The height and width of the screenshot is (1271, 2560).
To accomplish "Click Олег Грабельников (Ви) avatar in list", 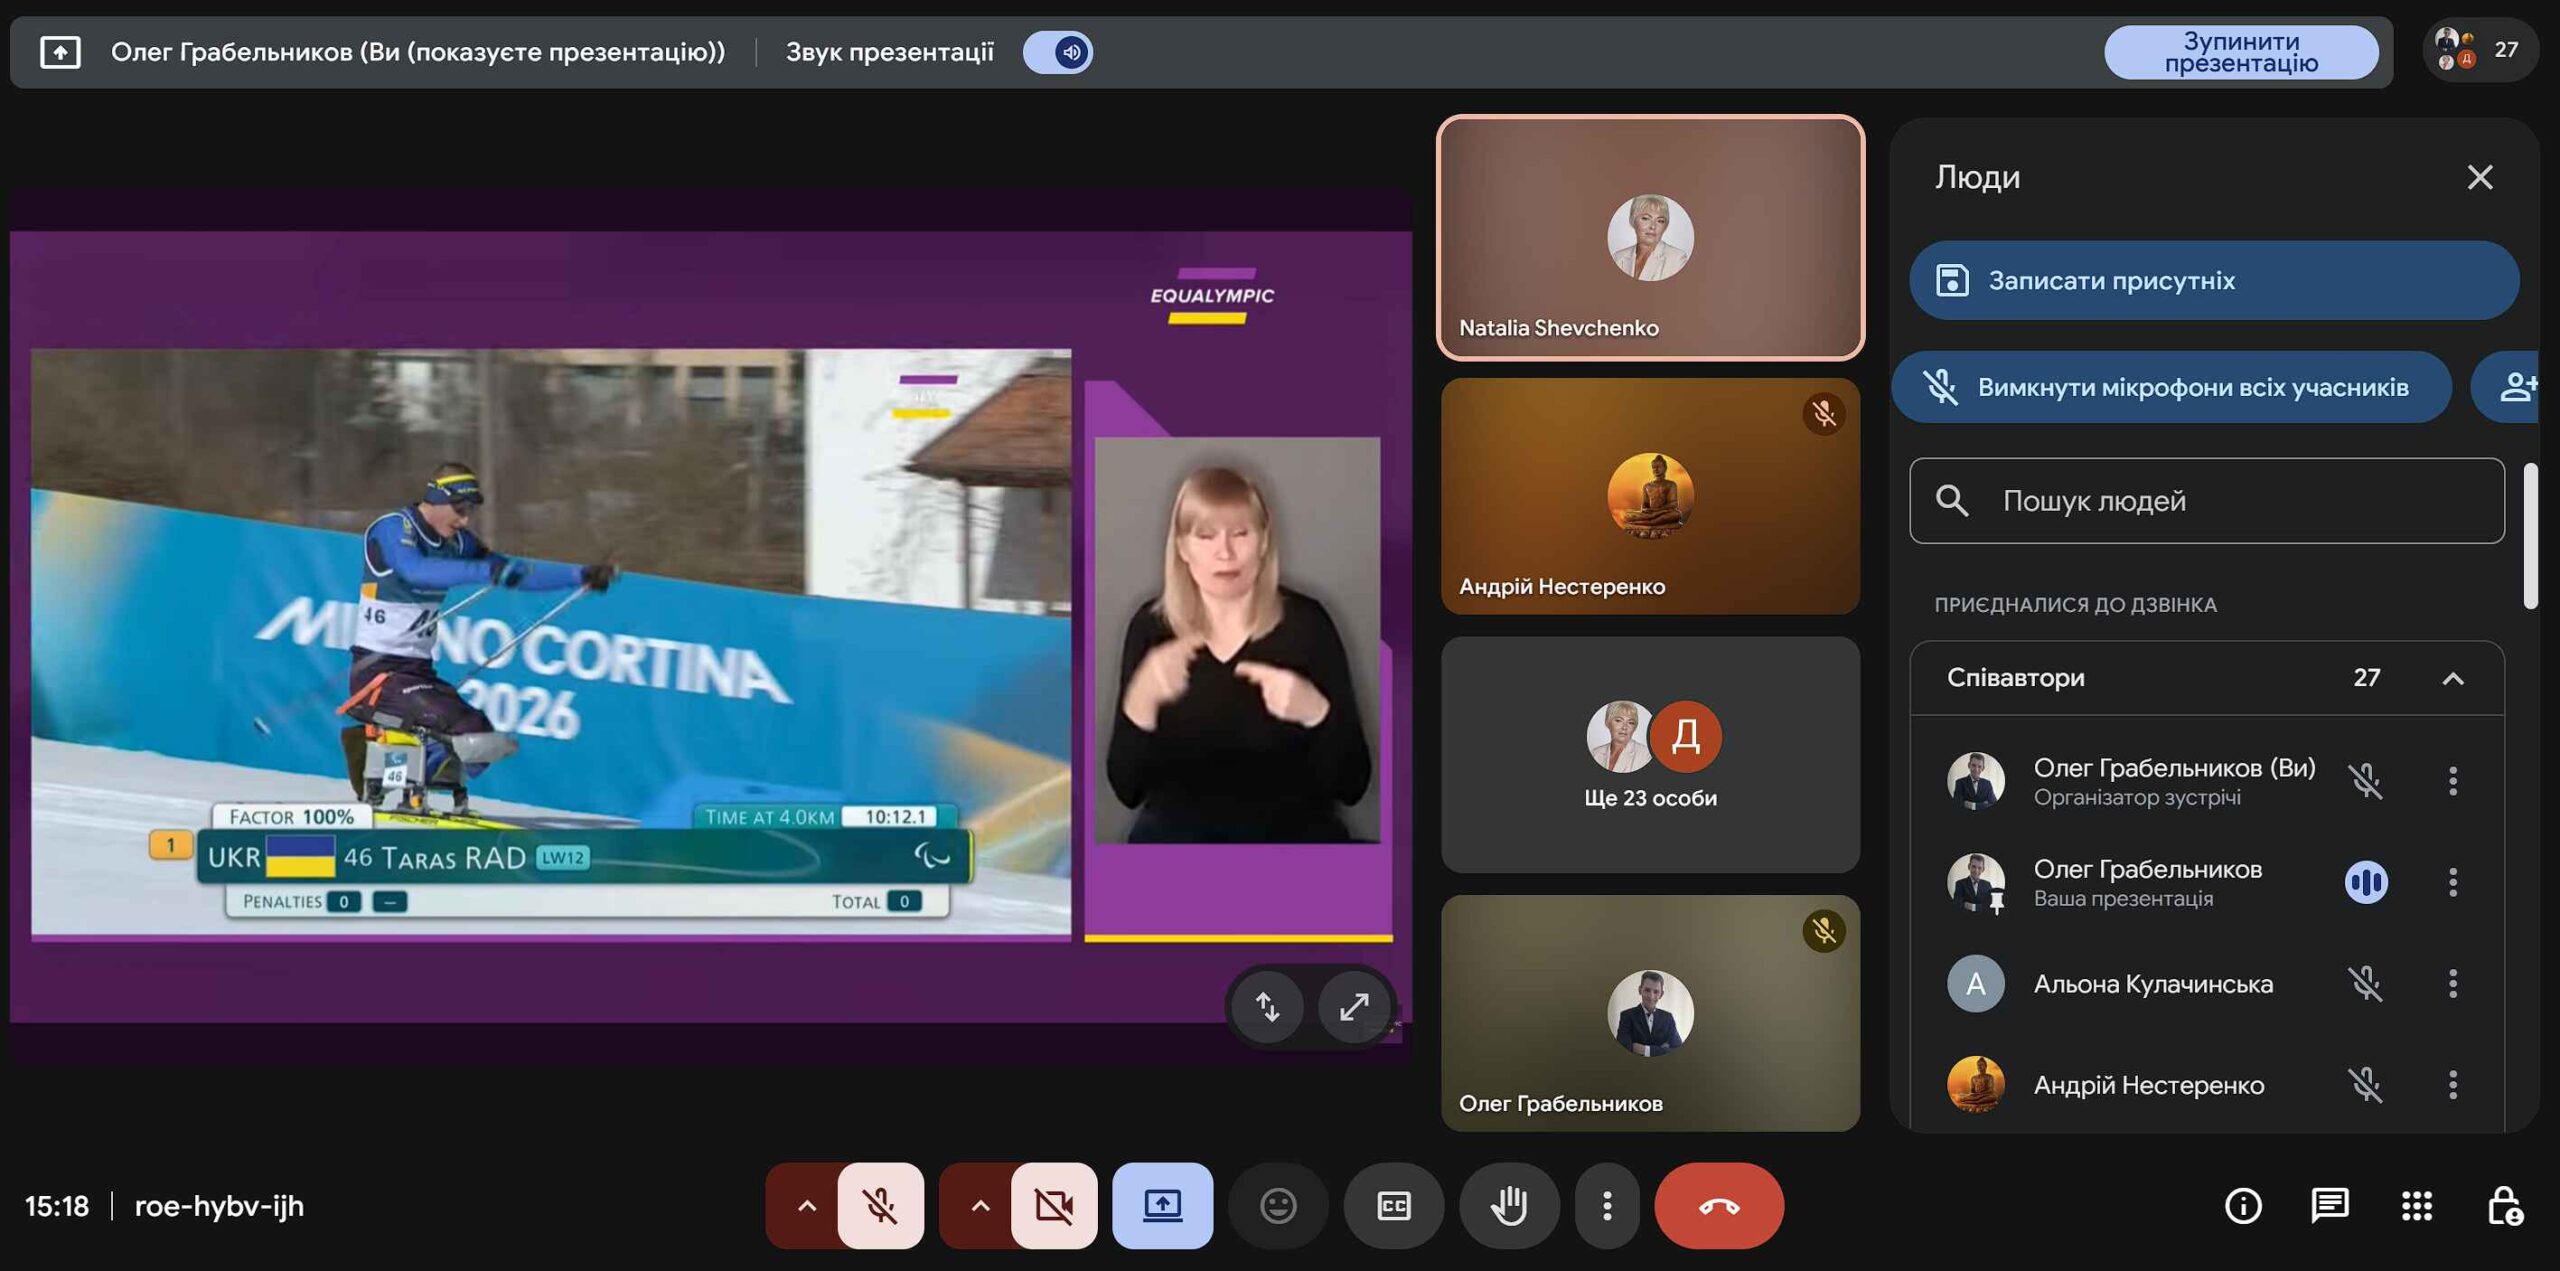I will coord(1975,781).
